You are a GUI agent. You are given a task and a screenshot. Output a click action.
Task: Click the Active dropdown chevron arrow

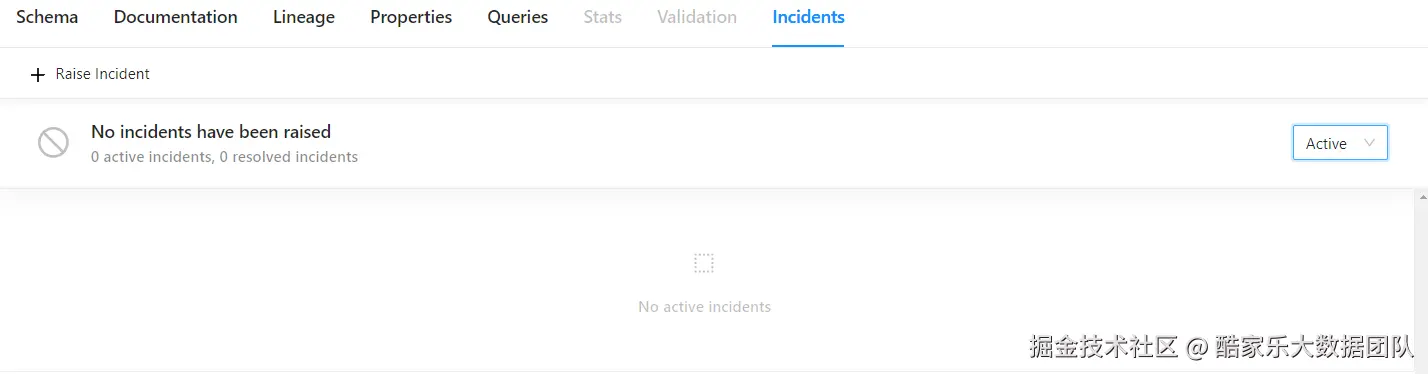1369,143
